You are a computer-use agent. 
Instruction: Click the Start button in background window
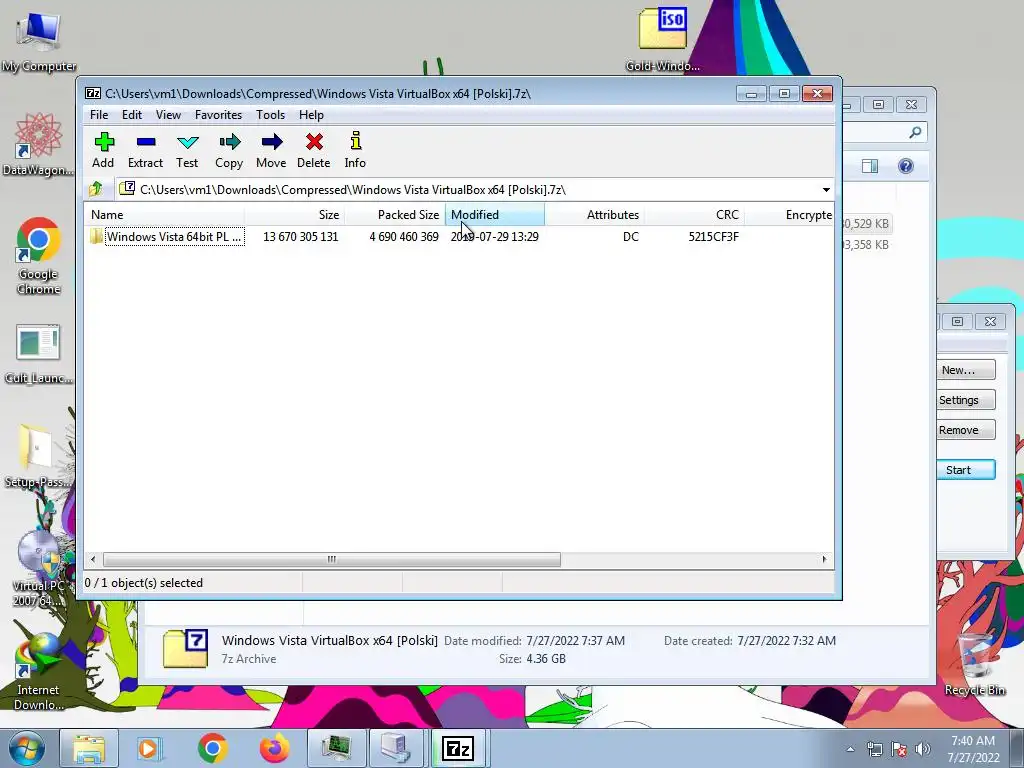[966, 470]
